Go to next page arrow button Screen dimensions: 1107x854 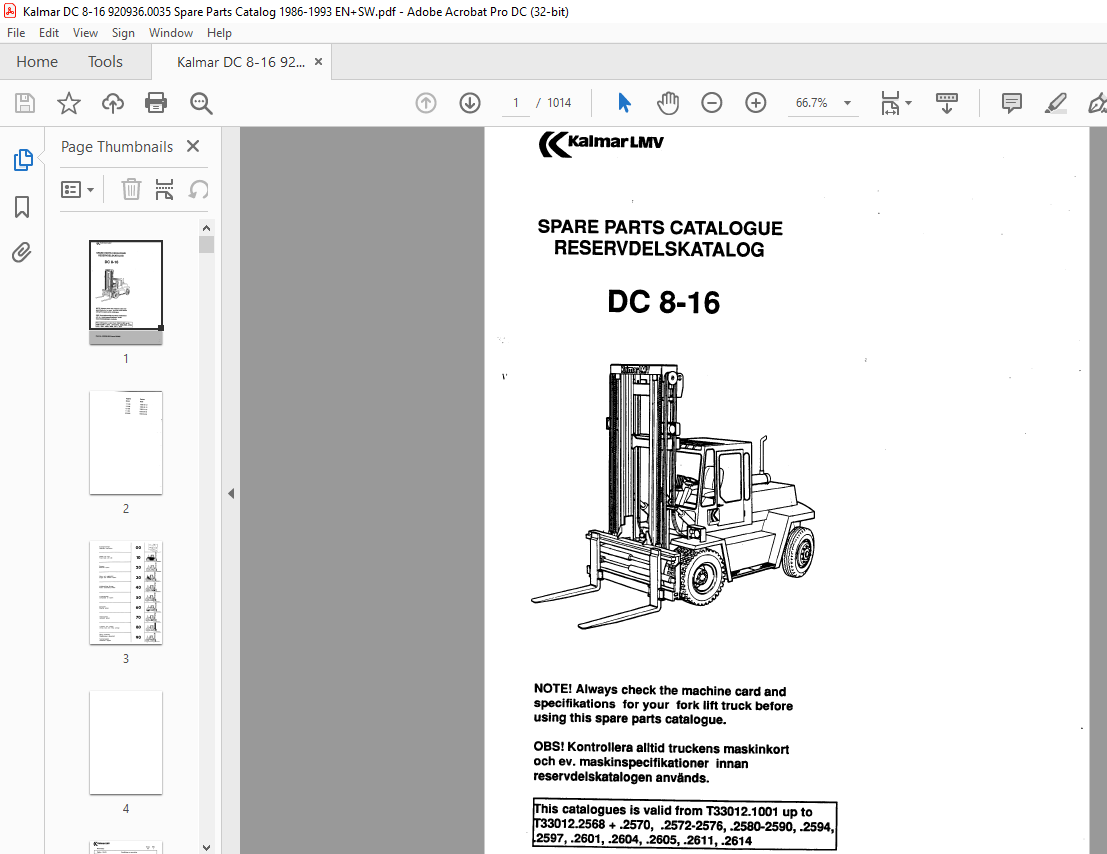point(469,103)
